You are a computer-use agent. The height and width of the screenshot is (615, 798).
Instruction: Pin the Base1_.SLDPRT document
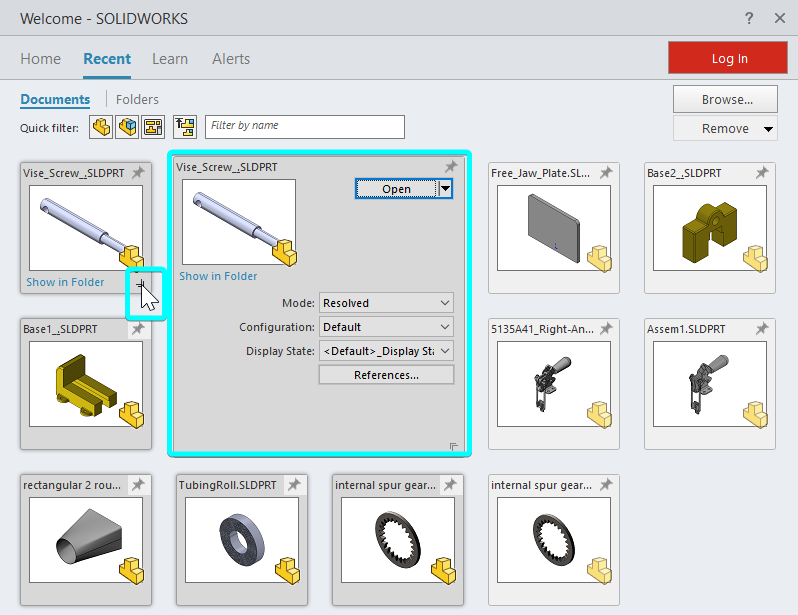(x=138, y=329)
